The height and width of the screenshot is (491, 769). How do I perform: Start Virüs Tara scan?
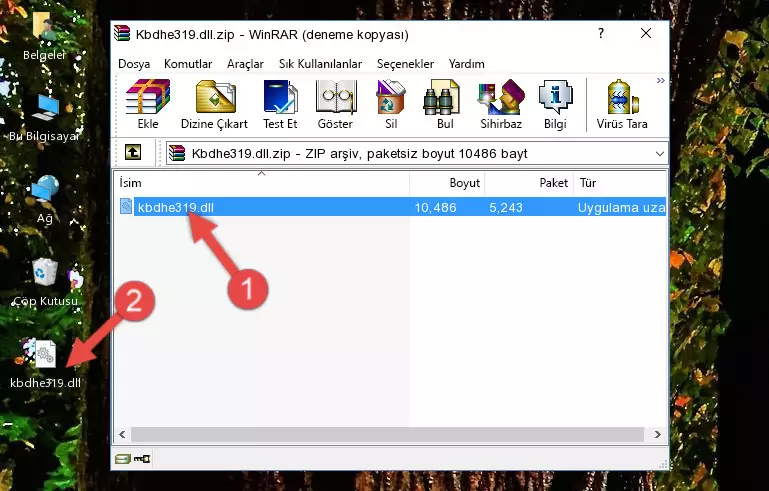622,104
